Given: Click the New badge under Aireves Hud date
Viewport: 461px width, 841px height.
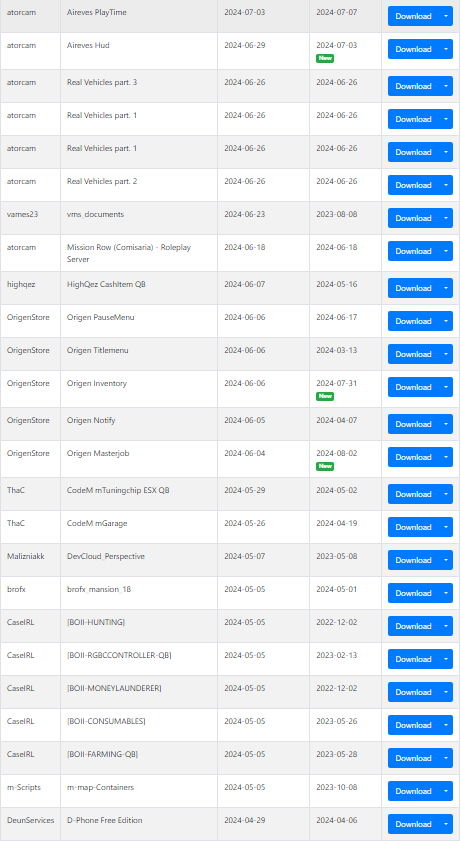Looking at the screenshot, I should [x=325, y=58].
